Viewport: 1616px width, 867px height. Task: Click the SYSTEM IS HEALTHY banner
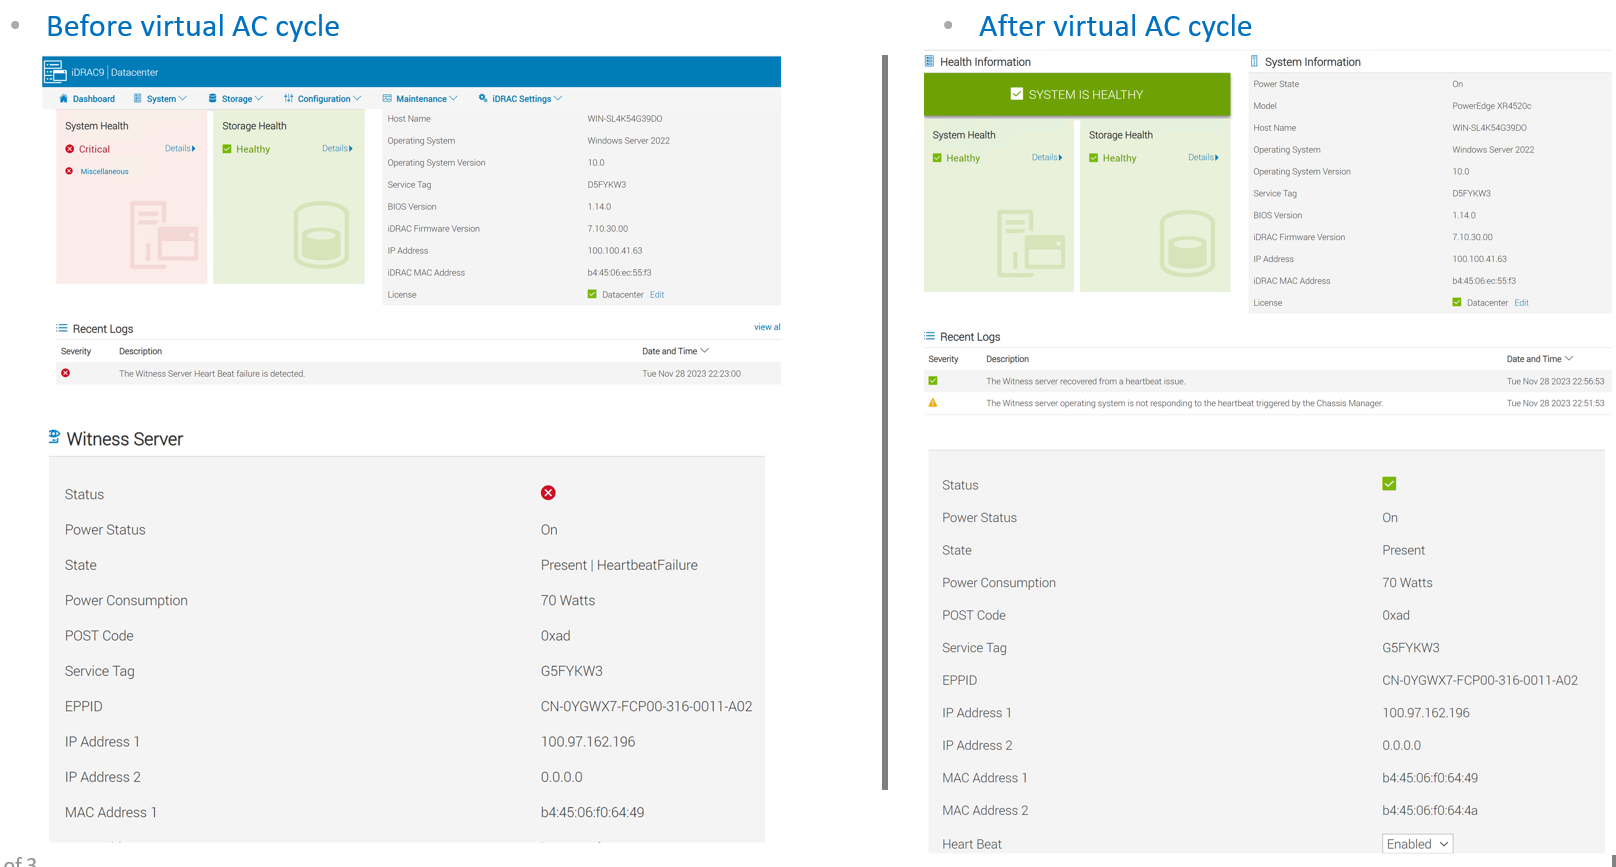[1077, 94]
